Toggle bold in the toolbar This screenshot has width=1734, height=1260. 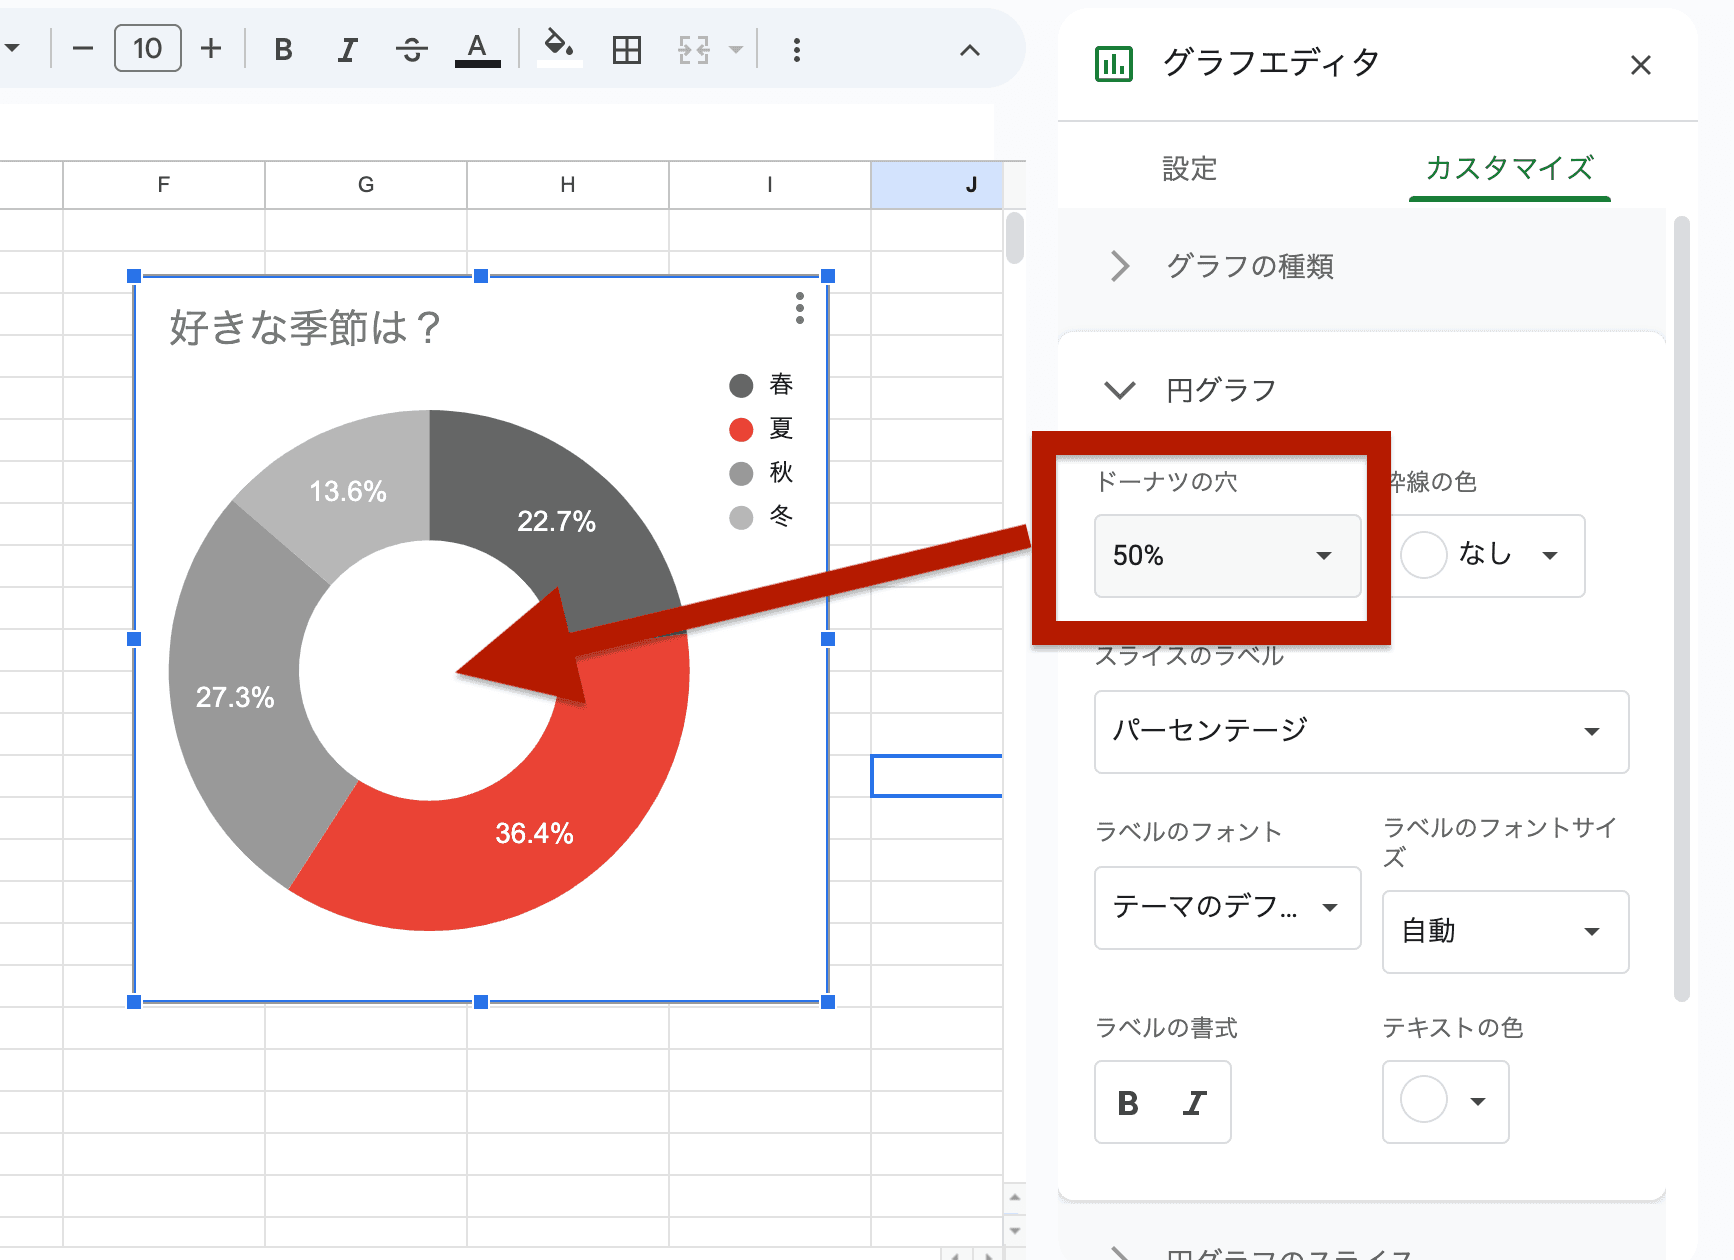pos(283,50)
